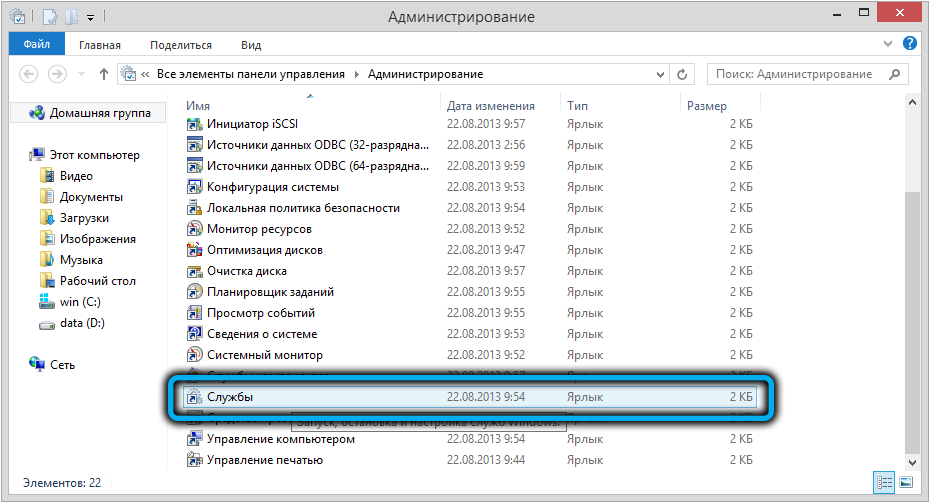Open the Файл menu tab

(x=36, y=45)
